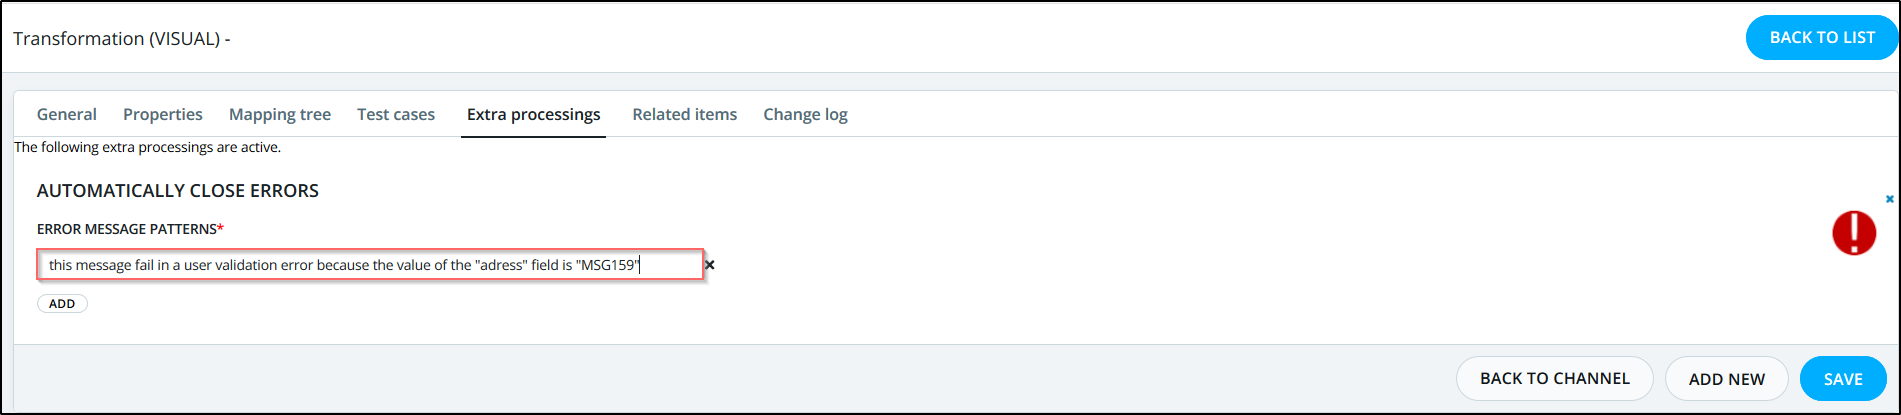Click the ERROR MESSAGE PATTERNS field label
Screen dimensions: 1901x415
tap(129, 229)
